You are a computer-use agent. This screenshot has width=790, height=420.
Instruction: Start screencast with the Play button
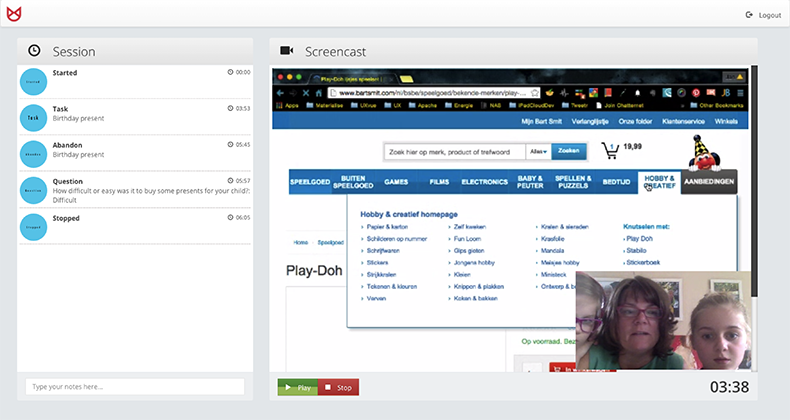(298, 387)
